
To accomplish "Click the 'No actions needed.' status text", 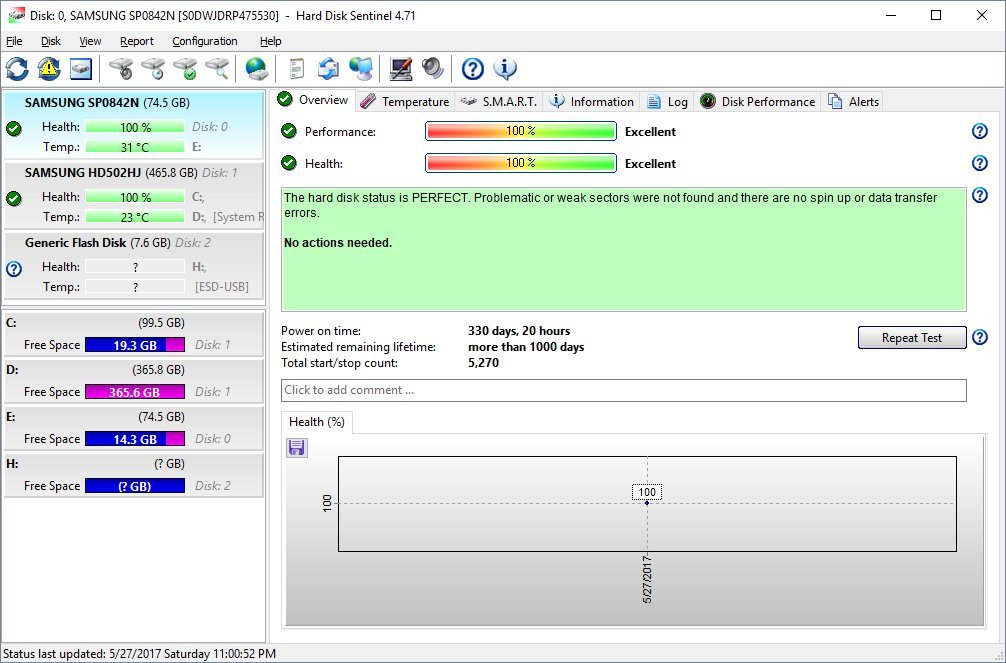I will (338, 243).
